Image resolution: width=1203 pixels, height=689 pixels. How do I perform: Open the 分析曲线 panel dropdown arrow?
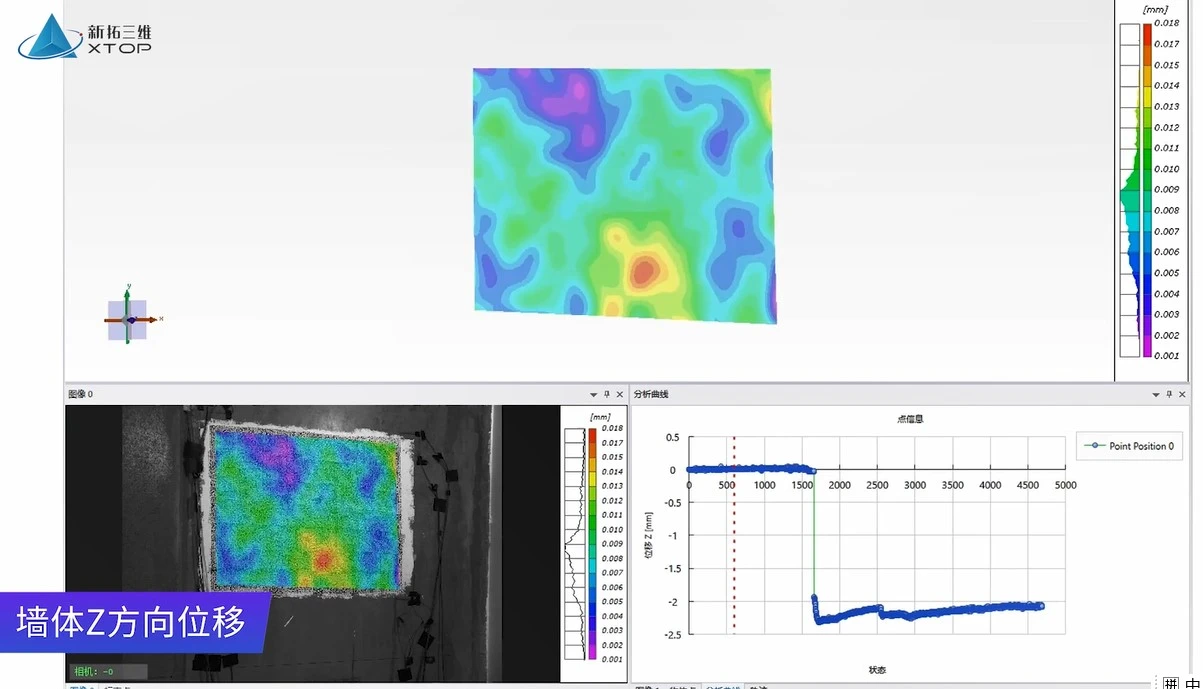[1157, 394]
